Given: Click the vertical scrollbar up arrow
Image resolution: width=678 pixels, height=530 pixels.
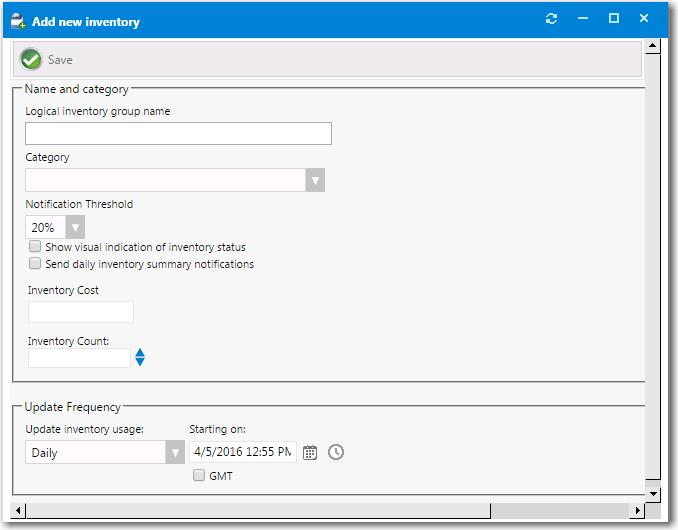Looking at the screenshot, I should point(652,46).
